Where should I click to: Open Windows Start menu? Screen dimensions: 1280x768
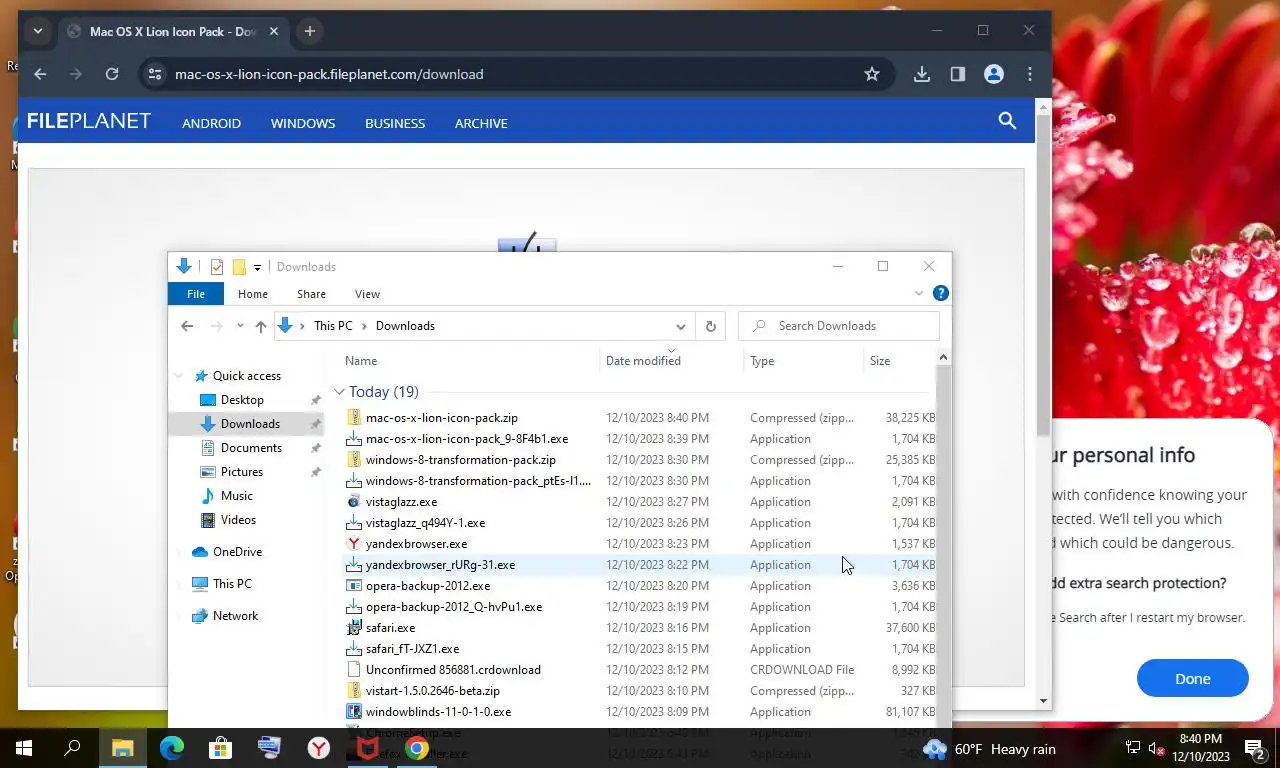point(24,748)
